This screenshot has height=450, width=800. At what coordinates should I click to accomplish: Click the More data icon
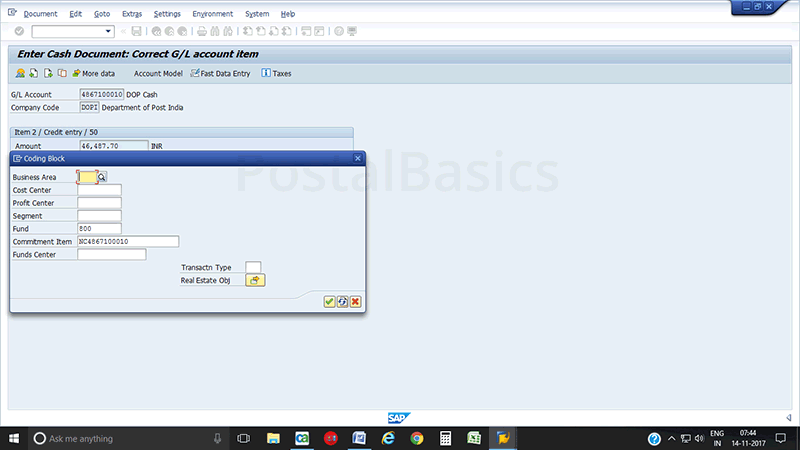pyautogui.click(x=76, y=73)
